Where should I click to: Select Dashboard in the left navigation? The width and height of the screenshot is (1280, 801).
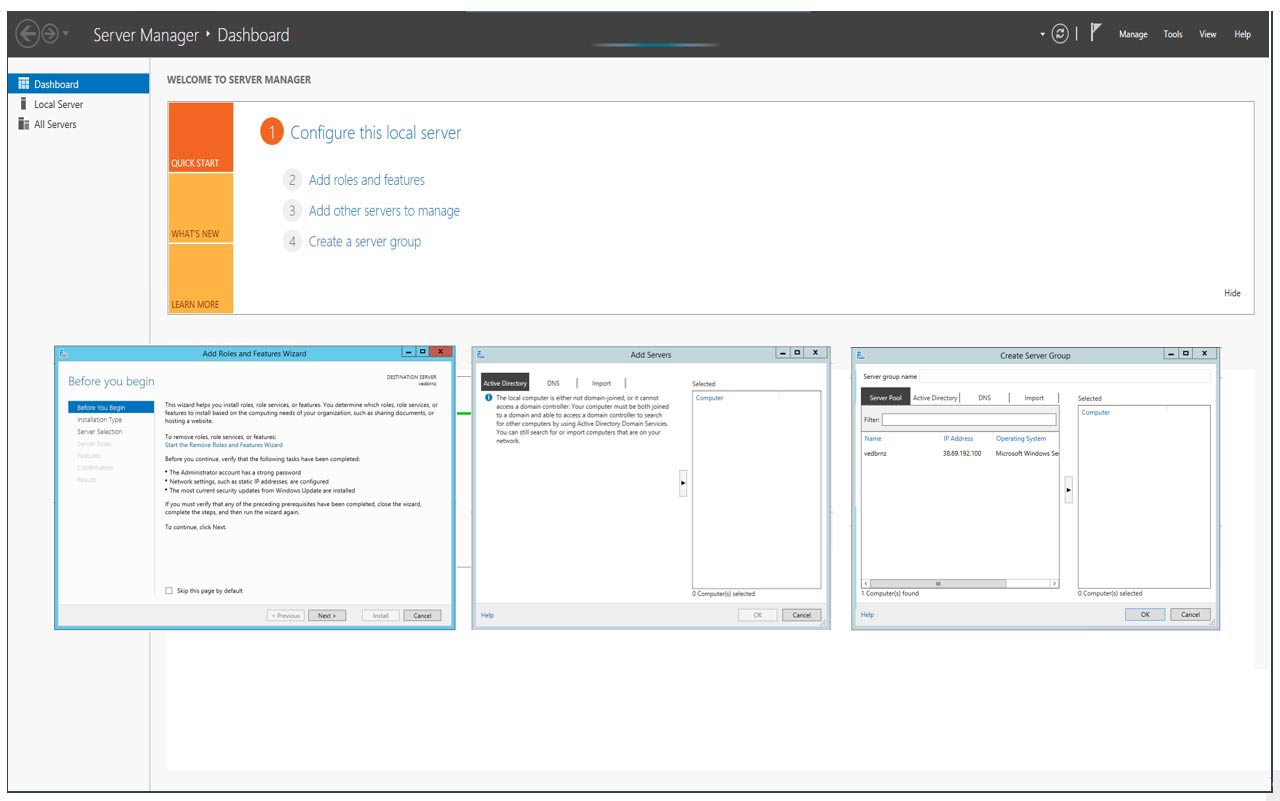point(78,84)
